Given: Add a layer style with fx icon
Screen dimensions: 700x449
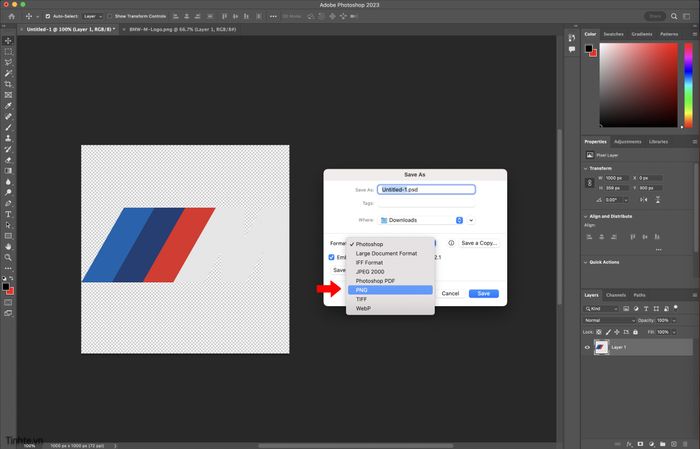Looking at the screenshot, I should [x=629, y=444].
